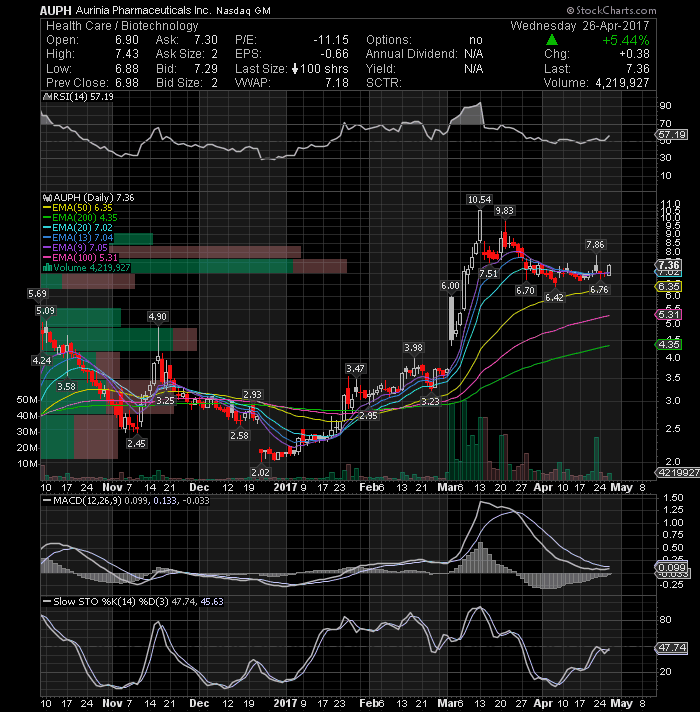Click the Health Care / Biotechnology sector label
The image size is (700, 712).
click(122, 26)
